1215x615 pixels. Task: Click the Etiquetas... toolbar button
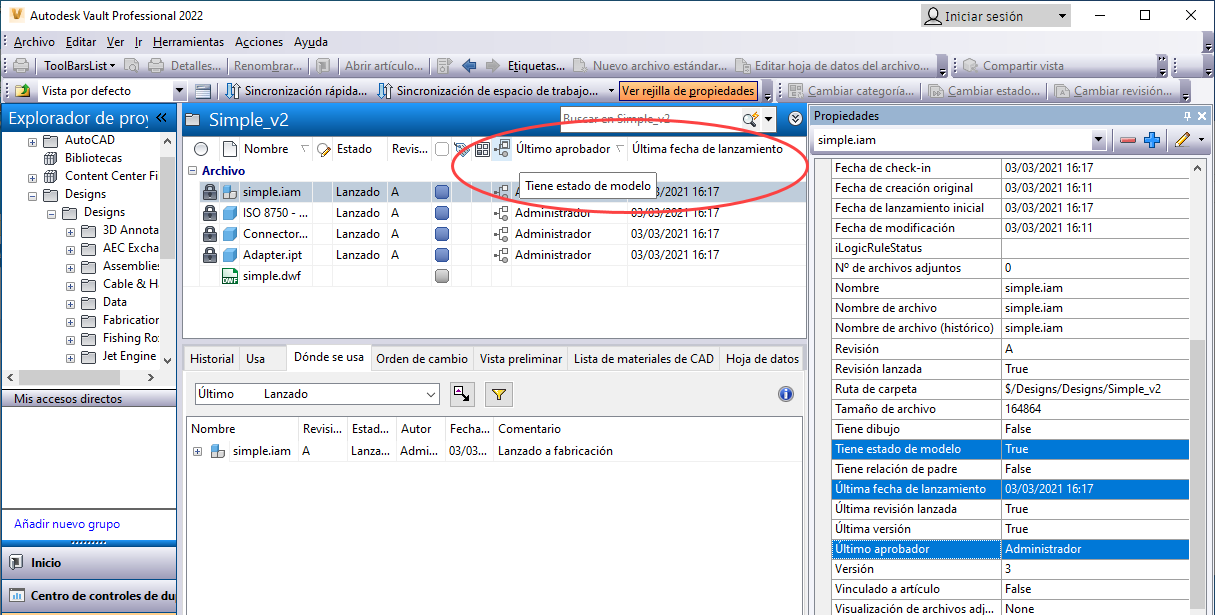(x=536, y=66)
